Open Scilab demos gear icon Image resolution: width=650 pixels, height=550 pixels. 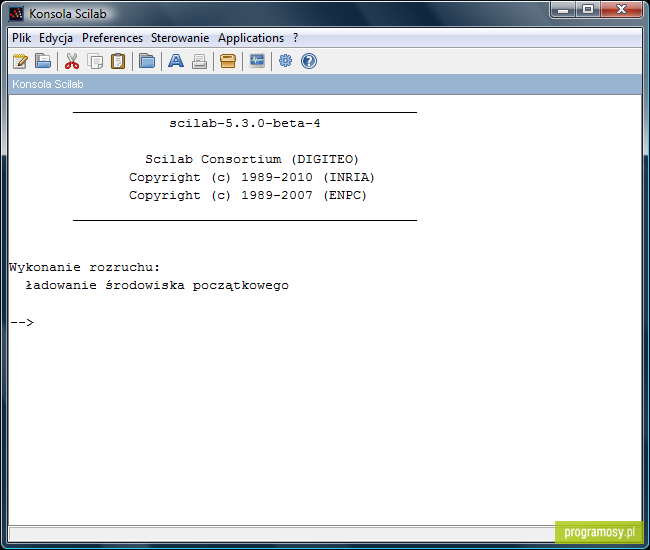(285, 61)
